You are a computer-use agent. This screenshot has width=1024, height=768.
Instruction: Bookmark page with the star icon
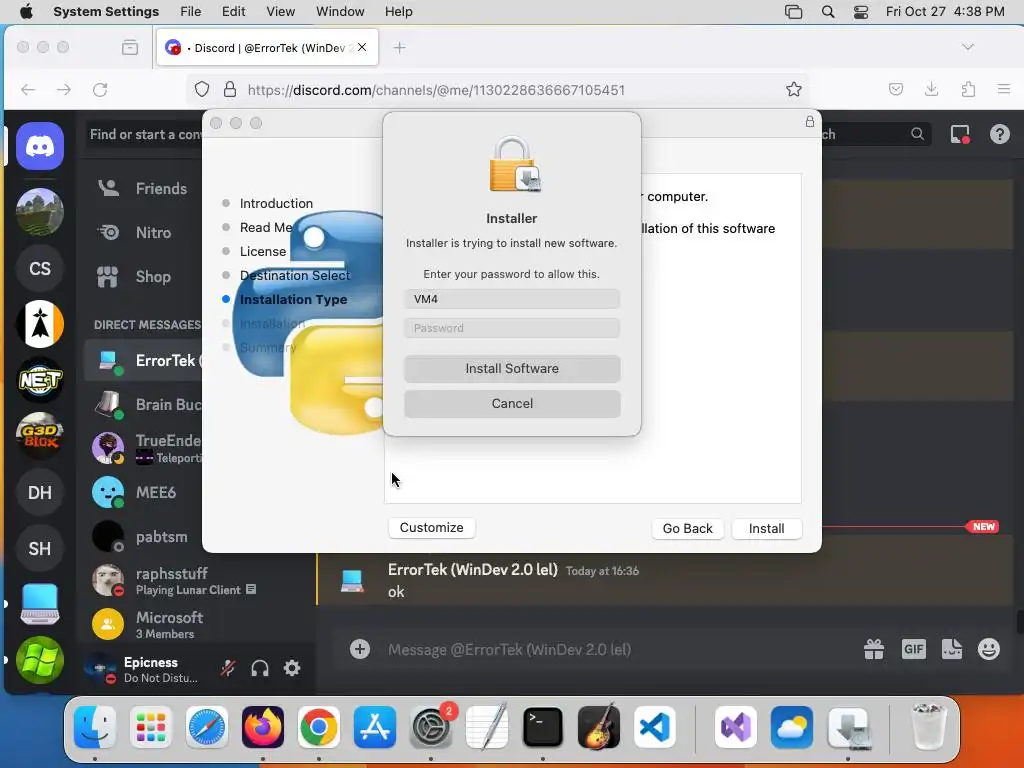tap(793, 89)
